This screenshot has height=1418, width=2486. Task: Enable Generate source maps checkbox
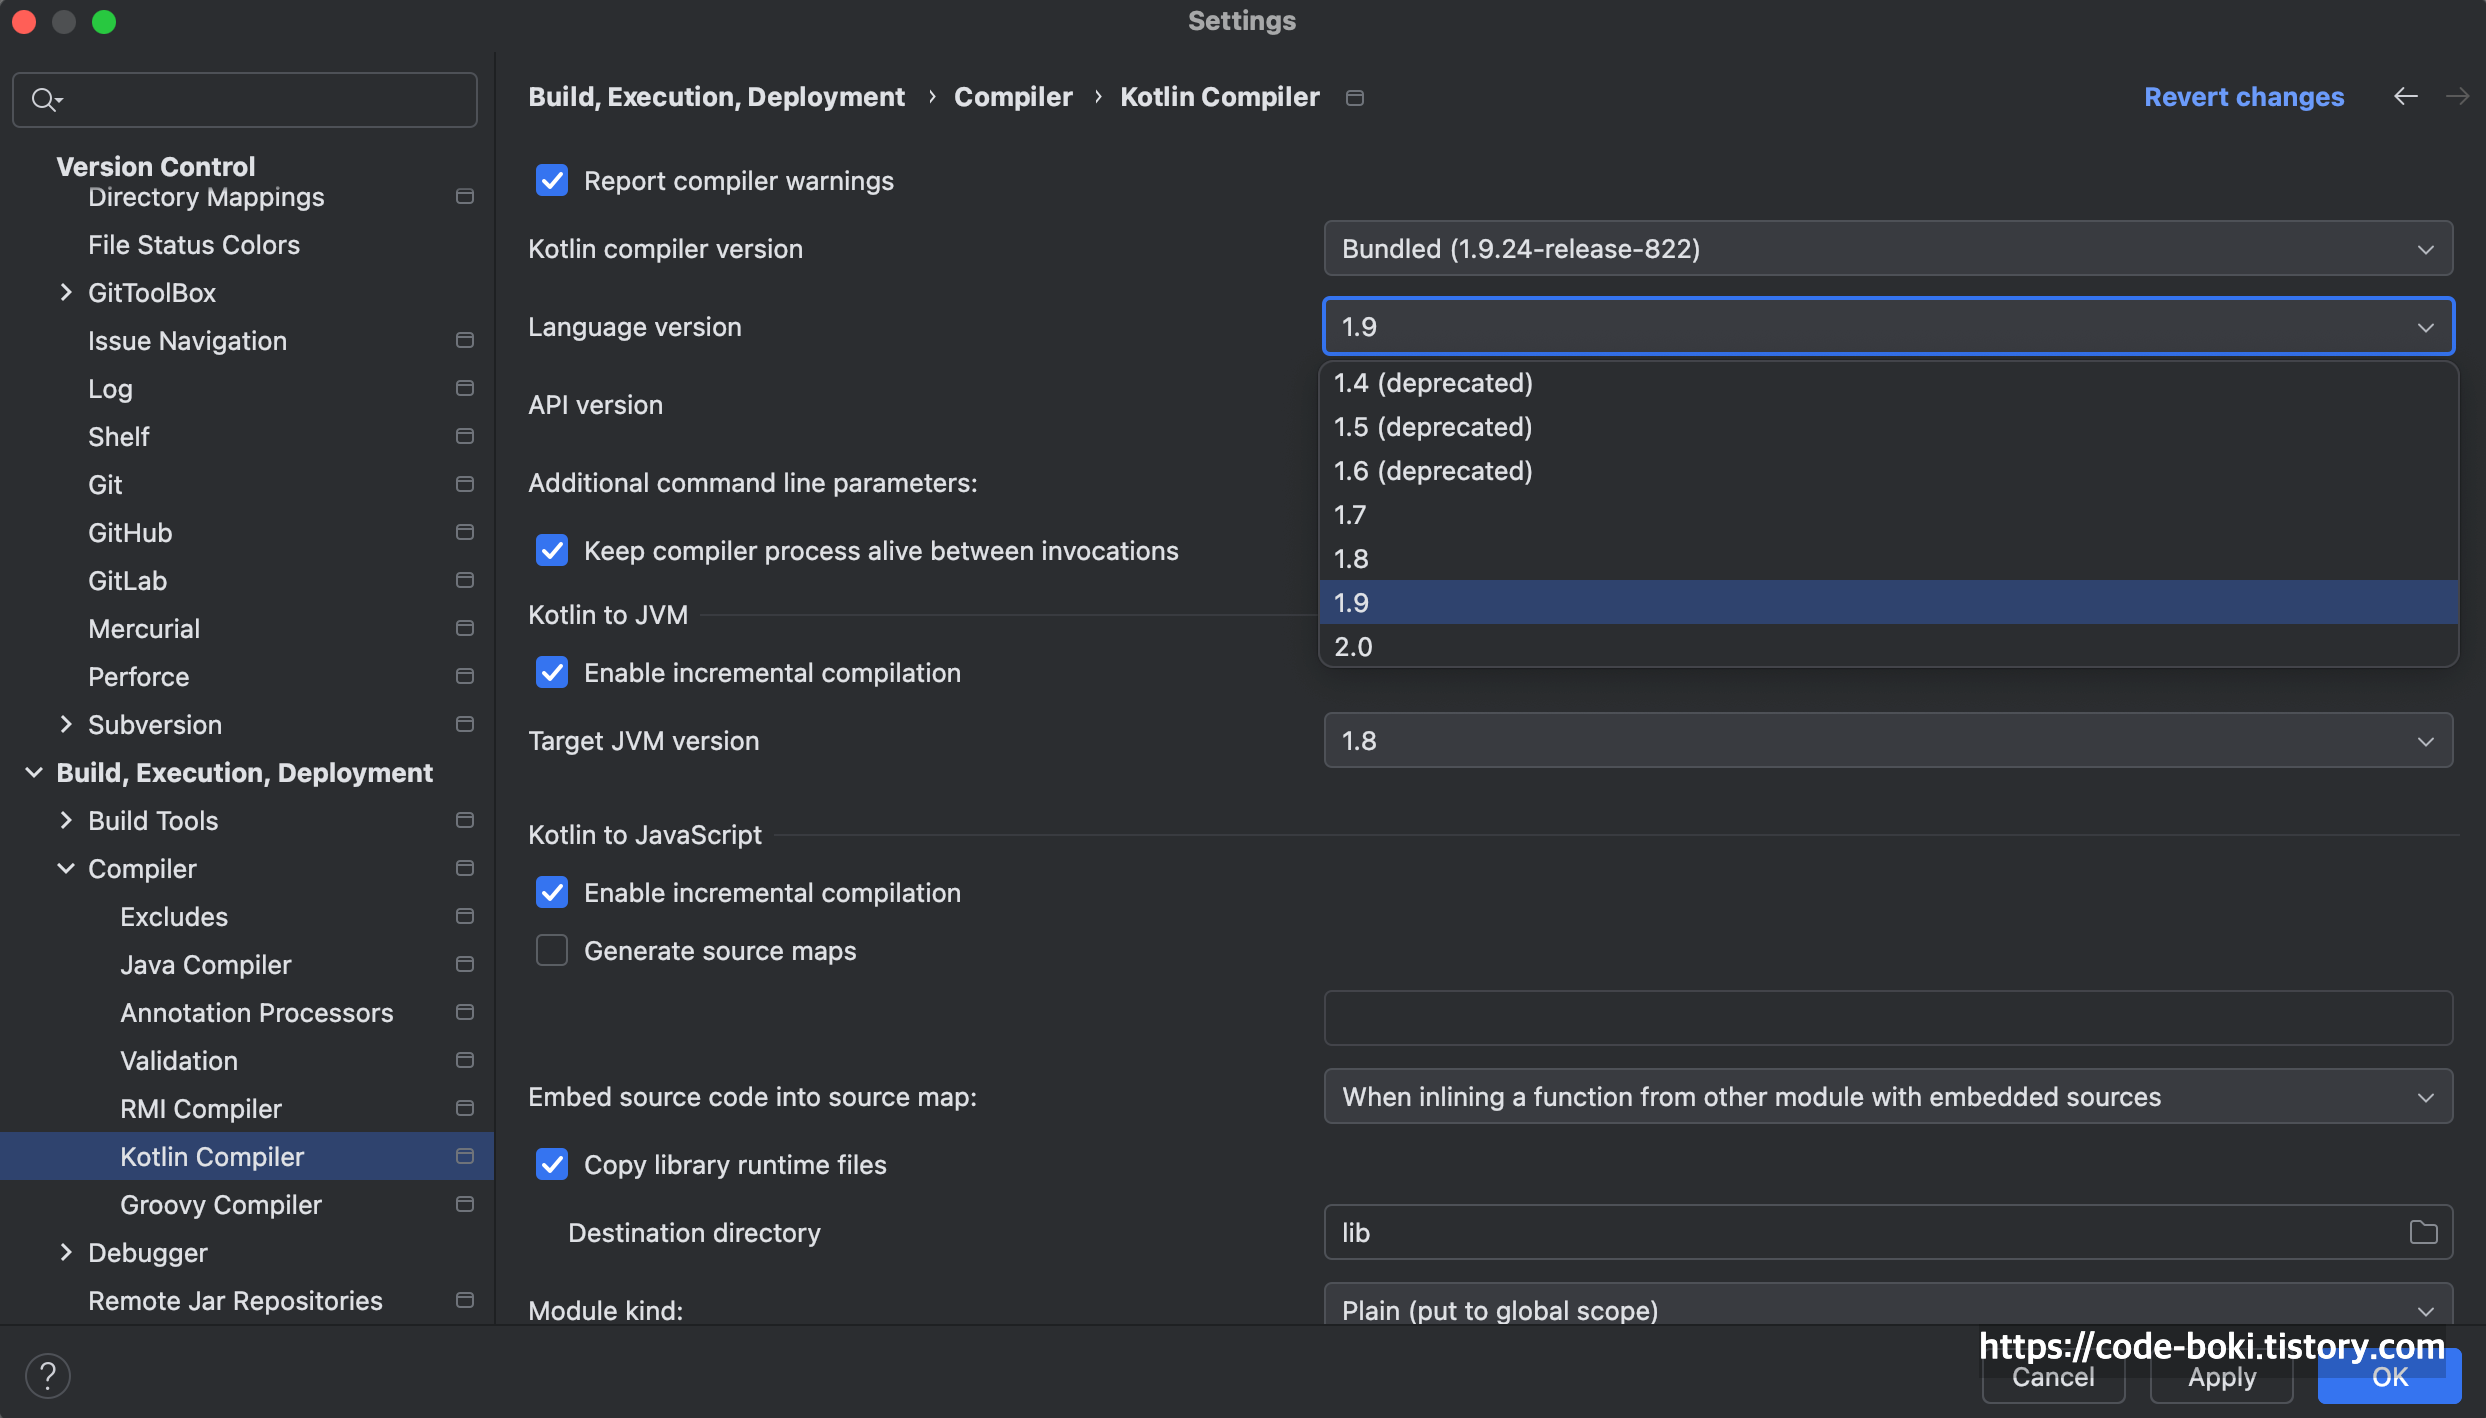[x=552, y=950]
